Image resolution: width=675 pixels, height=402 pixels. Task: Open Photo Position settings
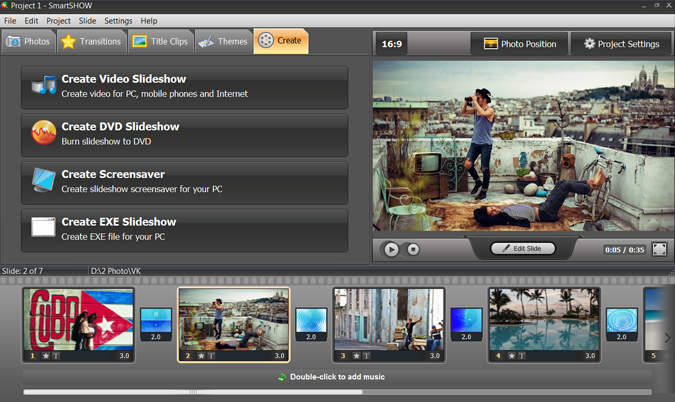click(520, 44)
